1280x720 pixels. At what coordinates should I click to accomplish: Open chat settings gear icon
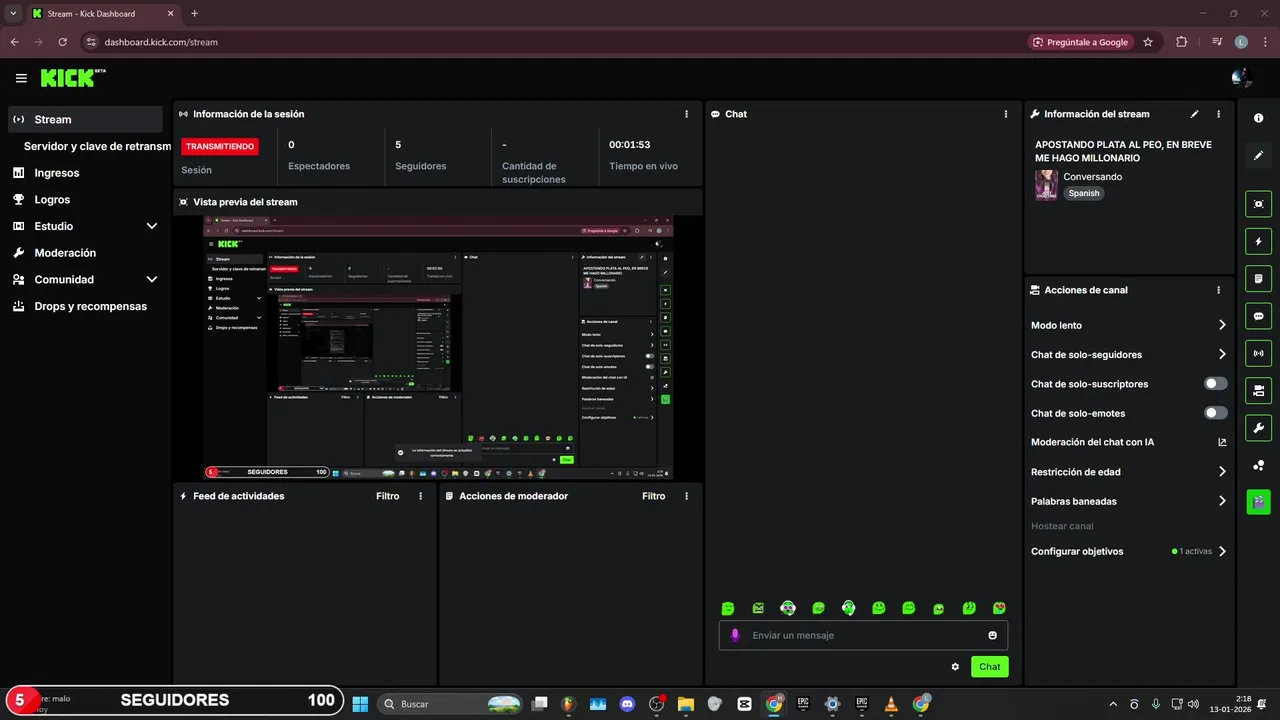[x=955, y=667]
